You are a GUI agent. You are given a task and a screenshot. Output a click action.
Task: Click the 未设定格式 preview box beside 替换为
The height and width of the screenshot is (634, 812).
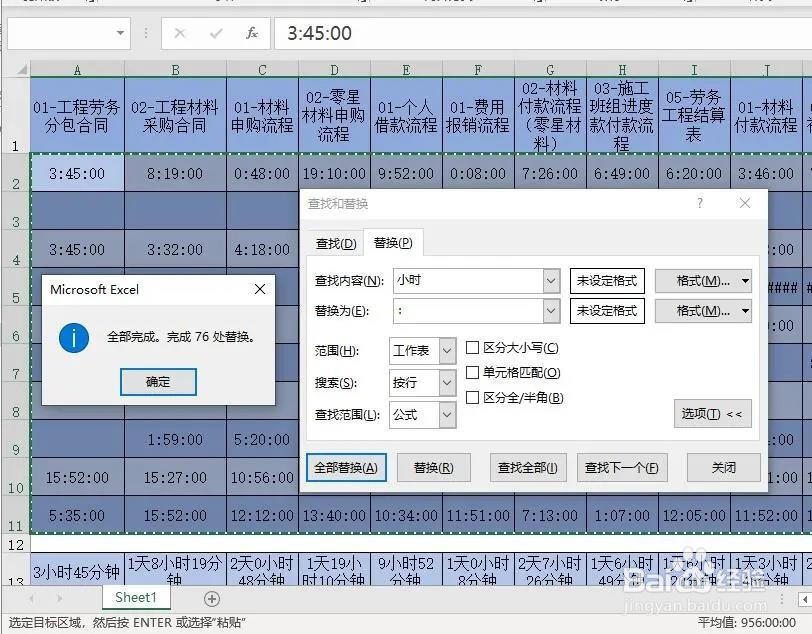point(607,311)
